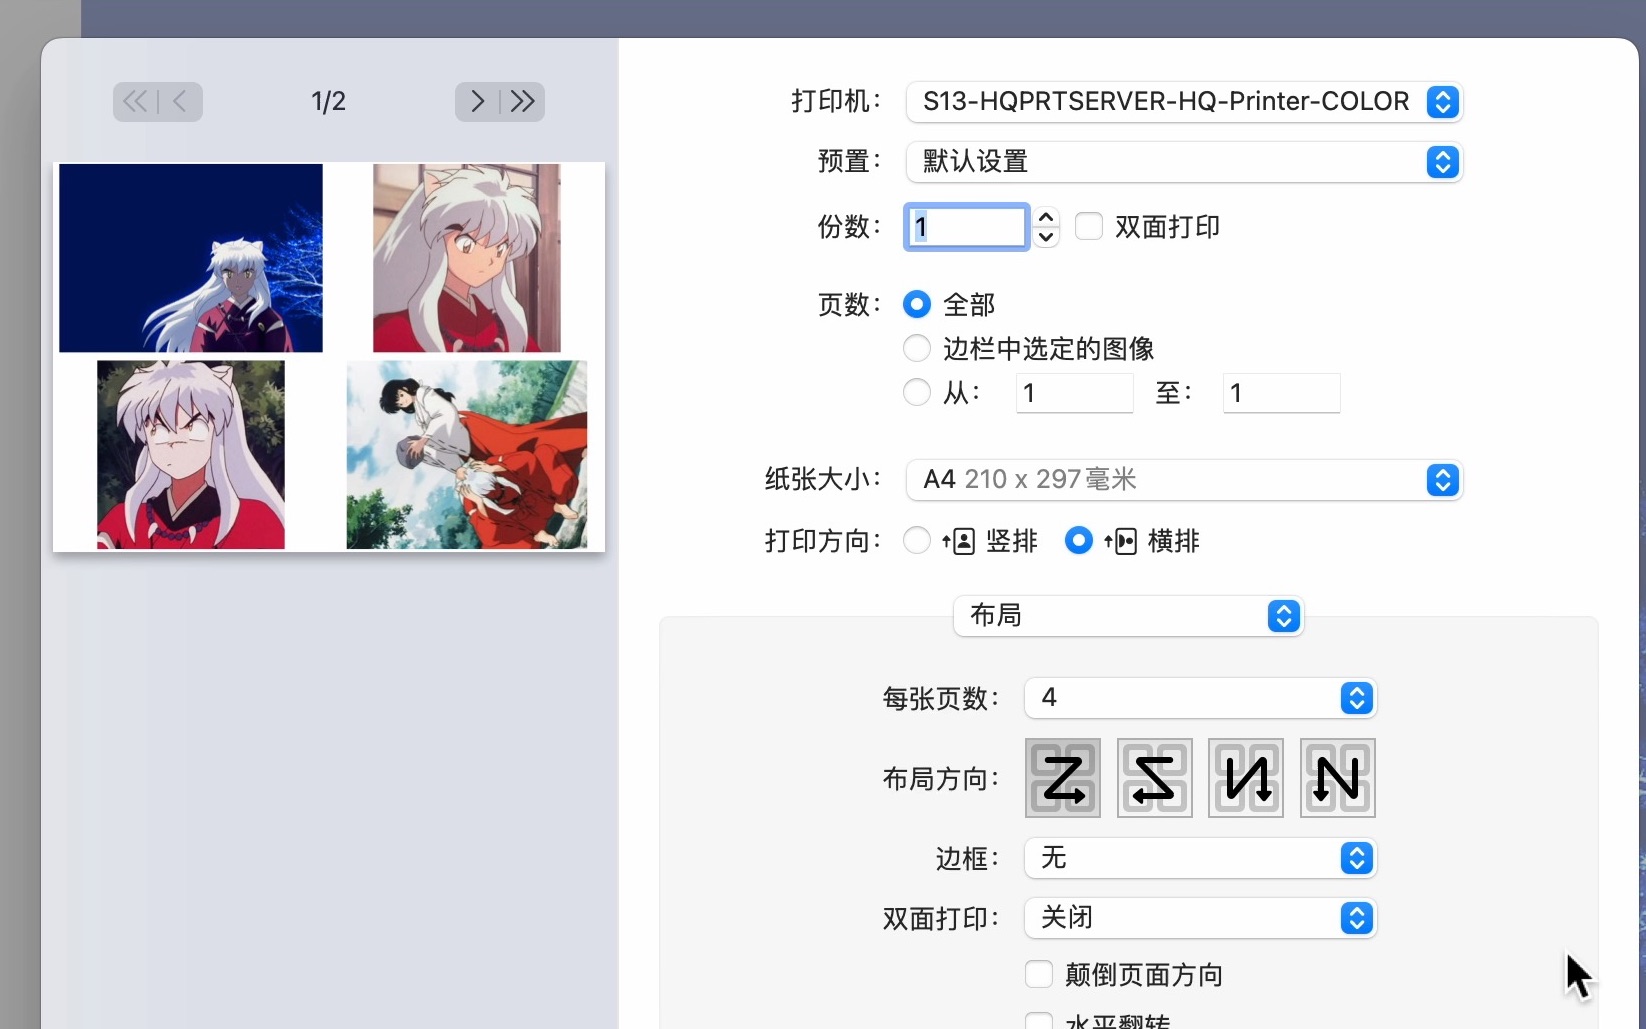Viewport: 1646px width, 1029px height.
Task: Select the 全部 pages radio button
Action: coord(917,304)
